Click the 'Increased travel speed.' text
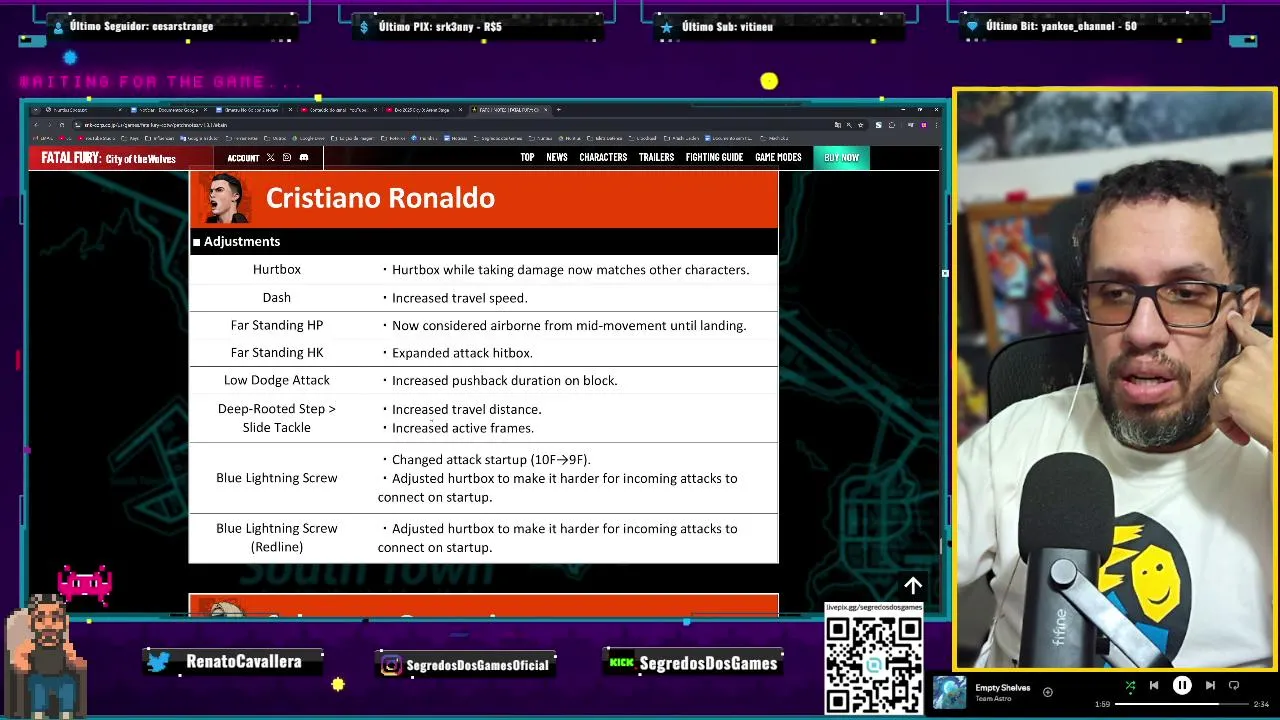The width and height of the screenshot is (1280, 720). click(460, 298)
